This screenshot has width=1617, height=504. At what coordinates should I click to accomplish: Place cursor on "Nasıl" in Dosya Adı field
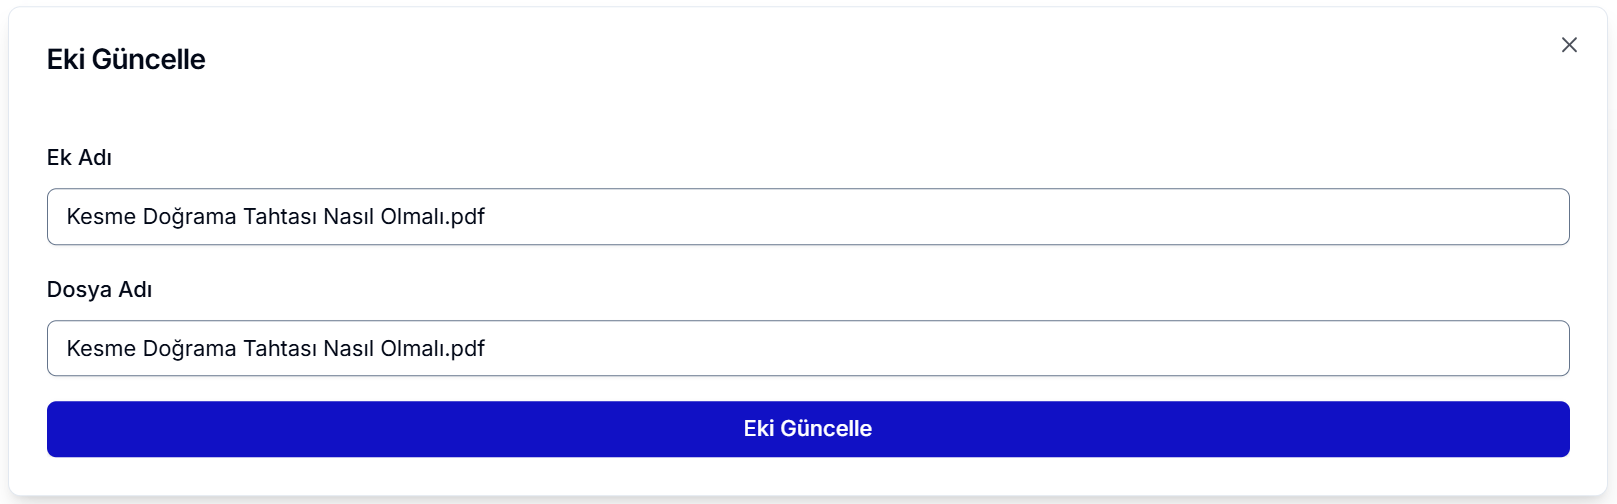(x=348, y=349)
